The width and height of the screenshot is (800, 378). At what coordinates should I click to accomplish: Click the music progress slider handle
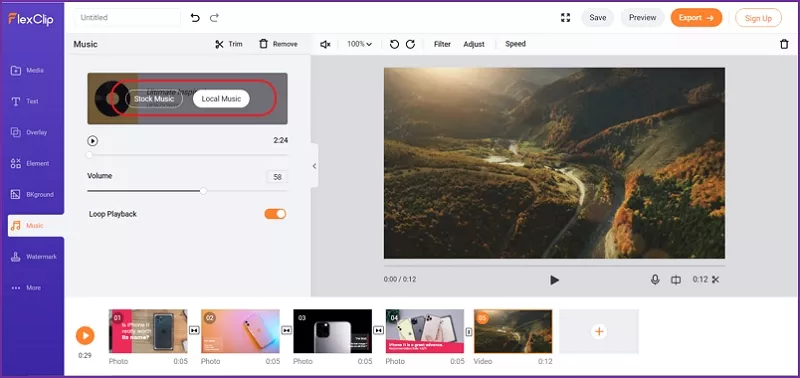pos(89,155)
